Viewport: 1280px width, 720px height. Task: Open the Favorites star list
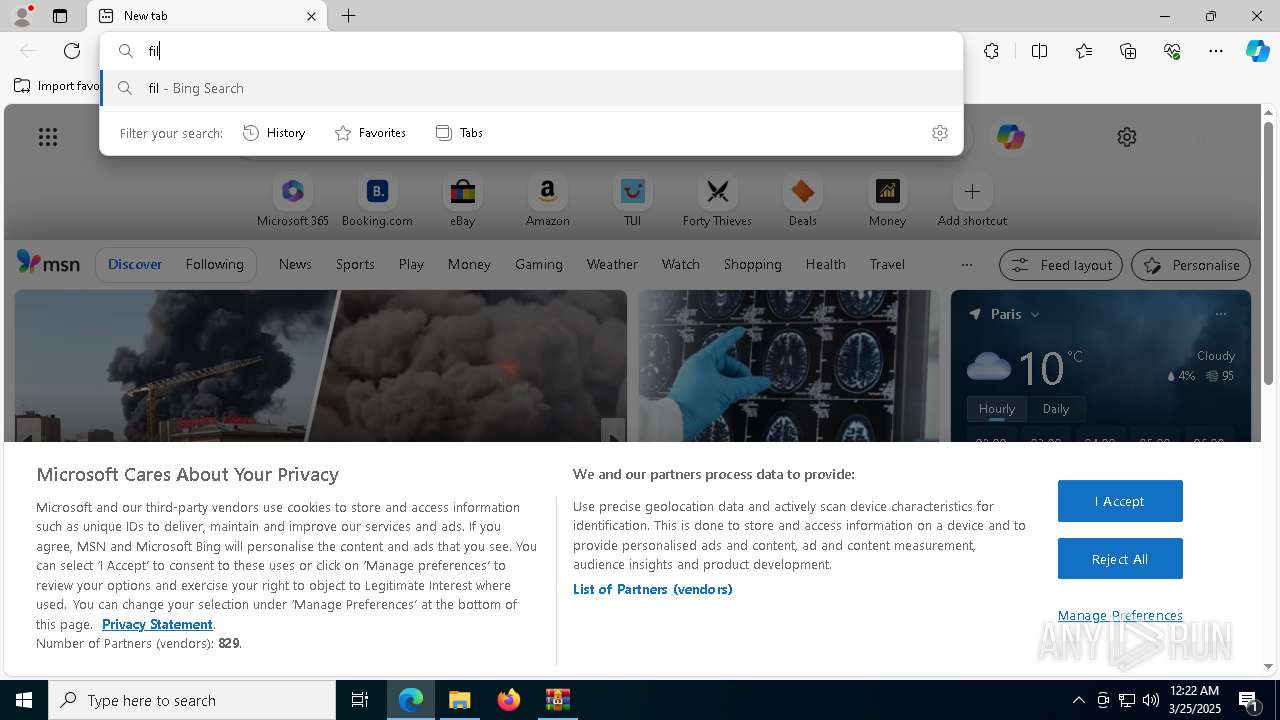point(1084,51)
